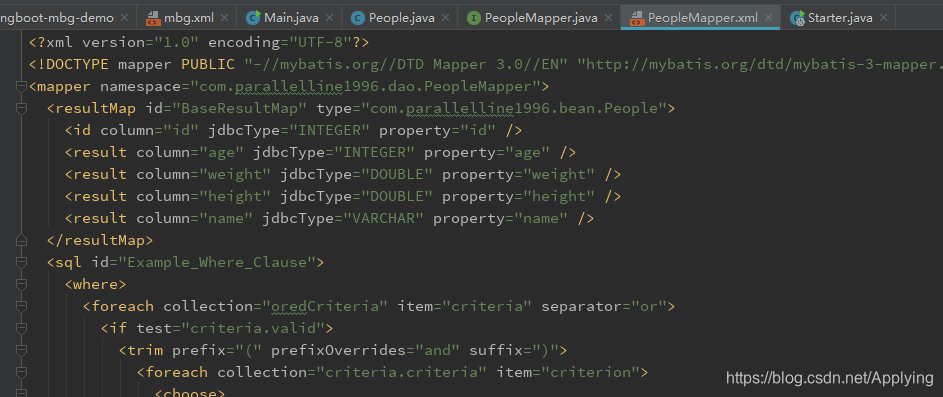The width and height of the screenshot is (943, 397).
Task: Click the http://mybatis.org DTD URL
Action: click(x=760, y=64)
